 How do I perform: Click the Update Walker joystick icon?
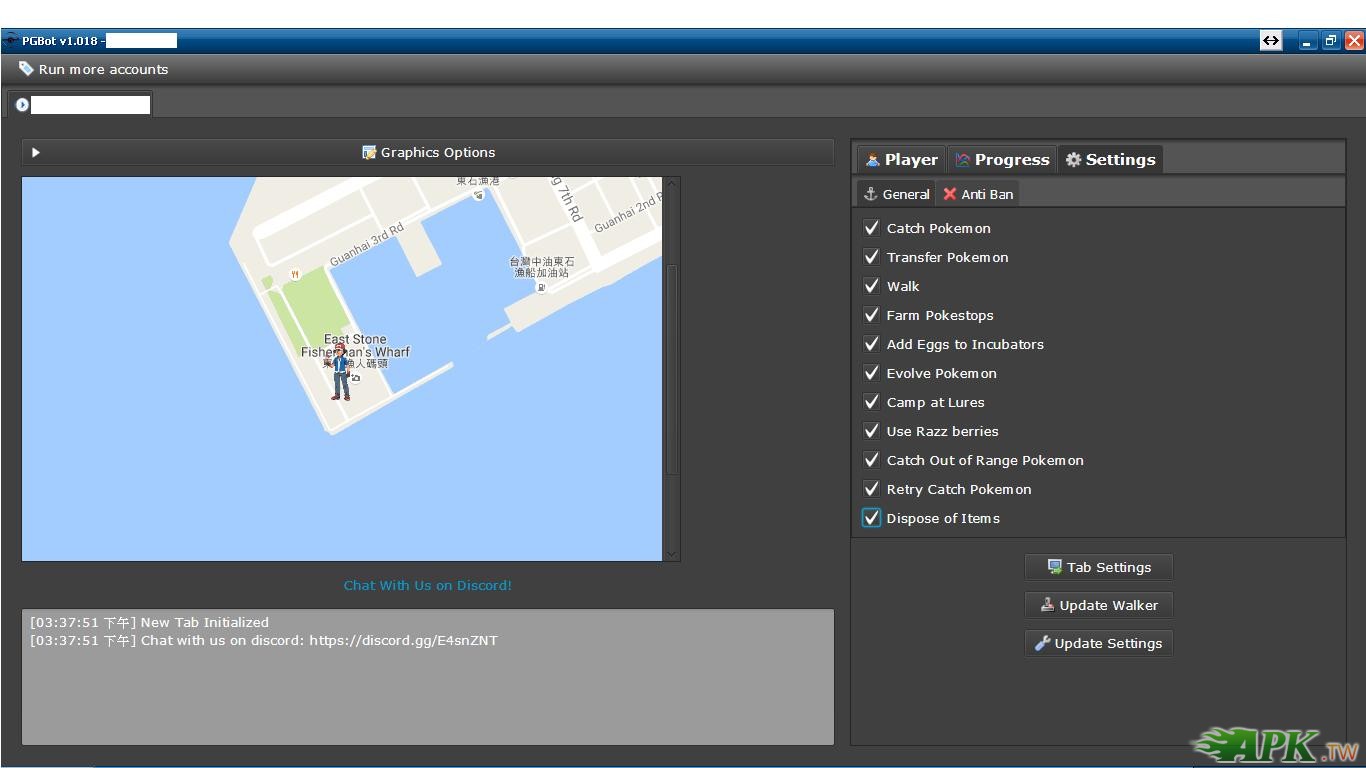click(x=1047, y=605)
